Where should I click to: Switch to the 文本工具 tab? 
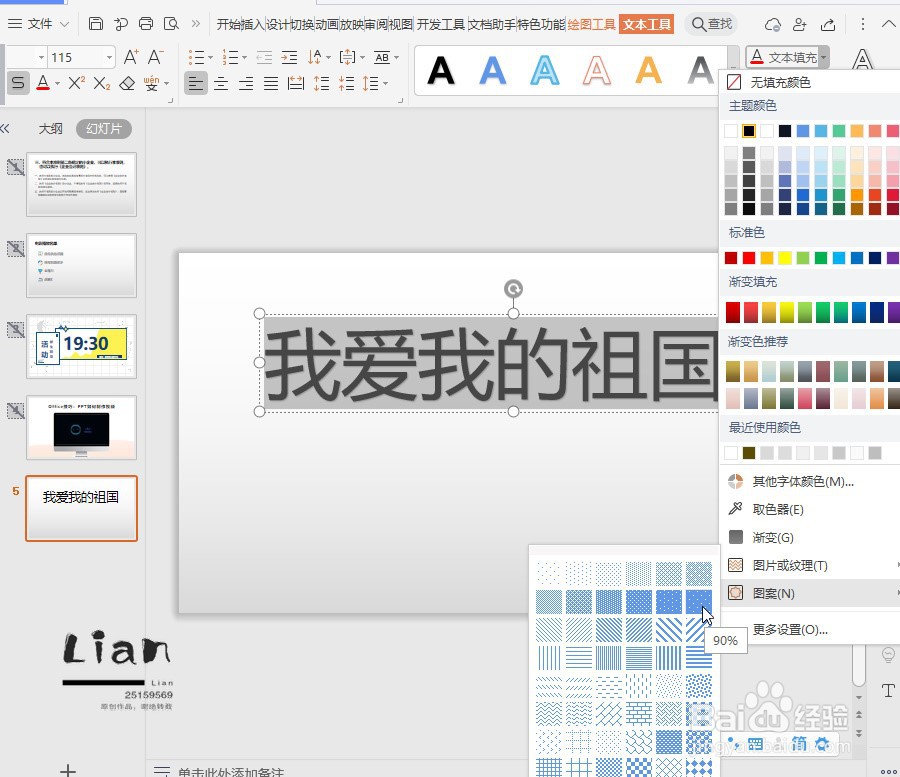coord(646,24)
